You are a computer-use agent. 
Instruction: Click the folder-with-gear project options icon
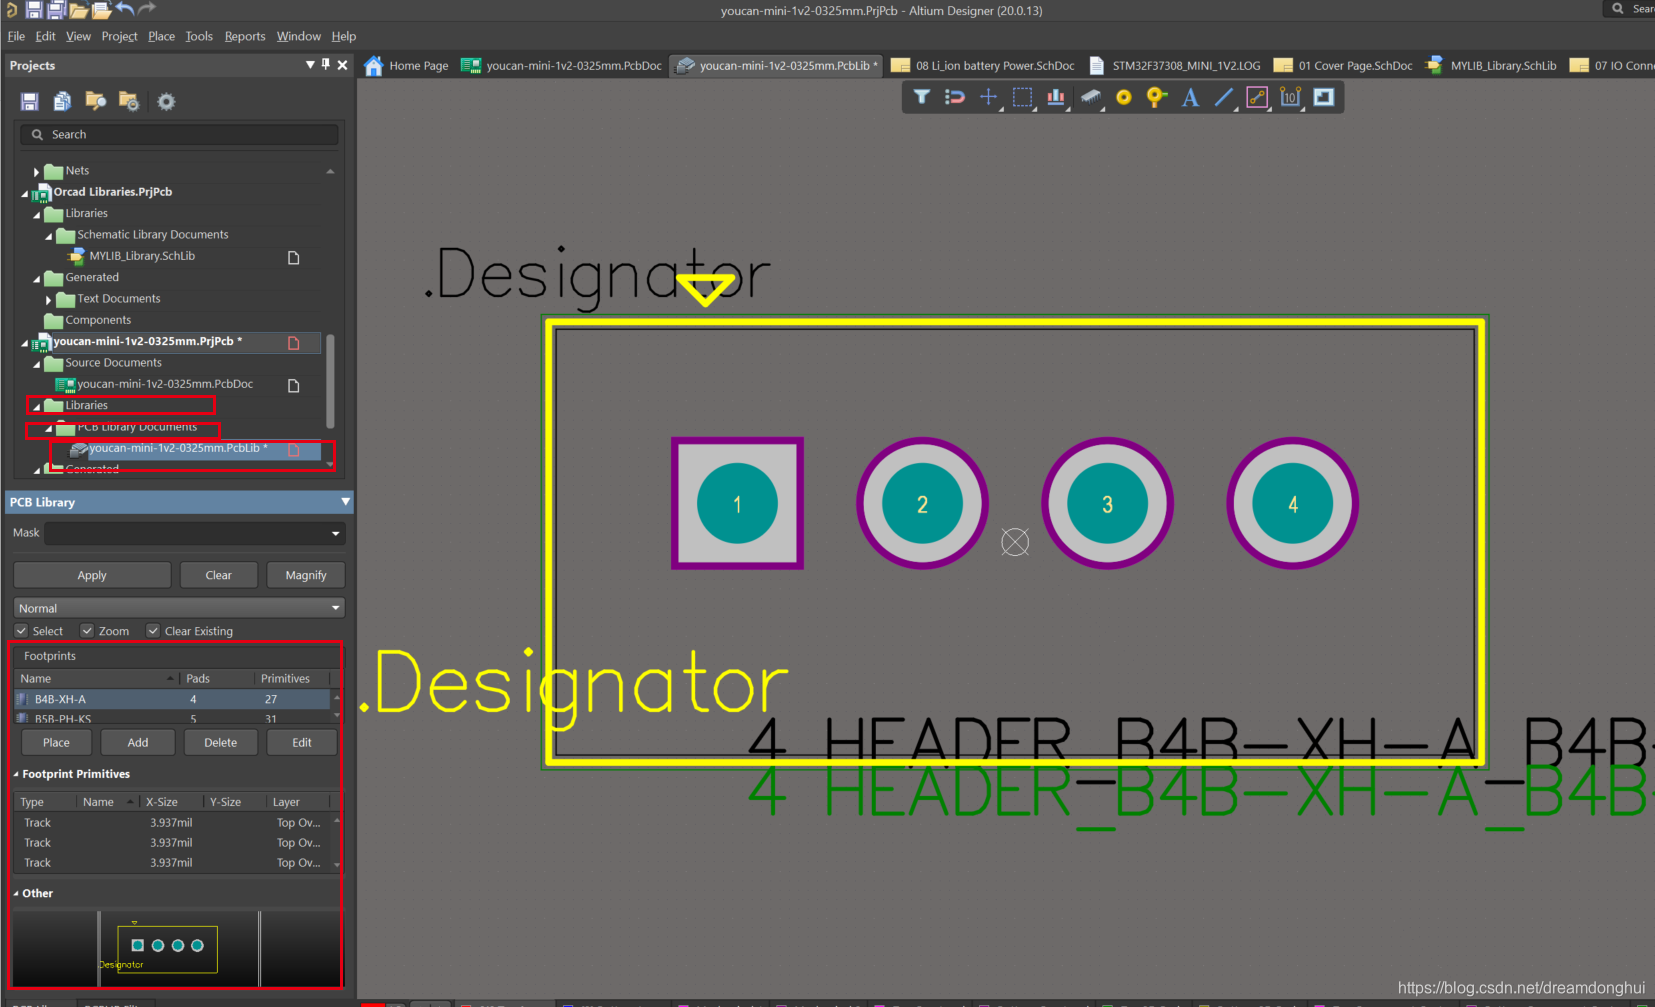[x=129, y=101]
